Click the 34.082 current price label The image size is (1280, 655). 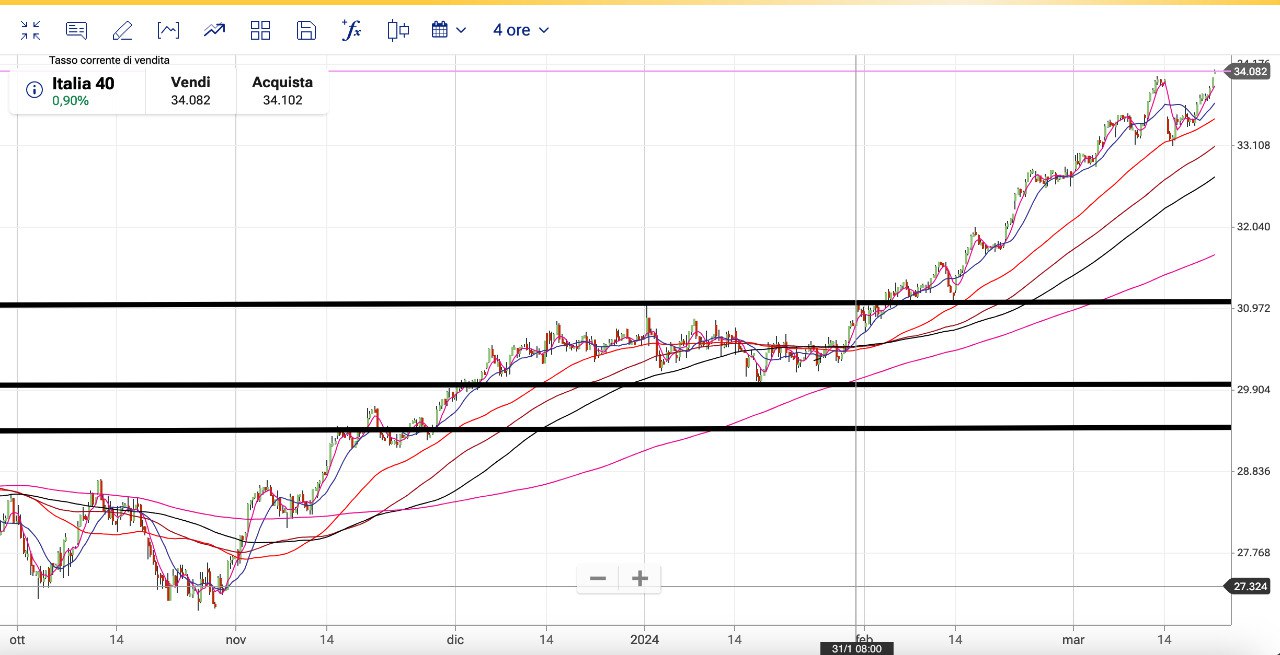pyautogui.click(x=1251, y=72)
